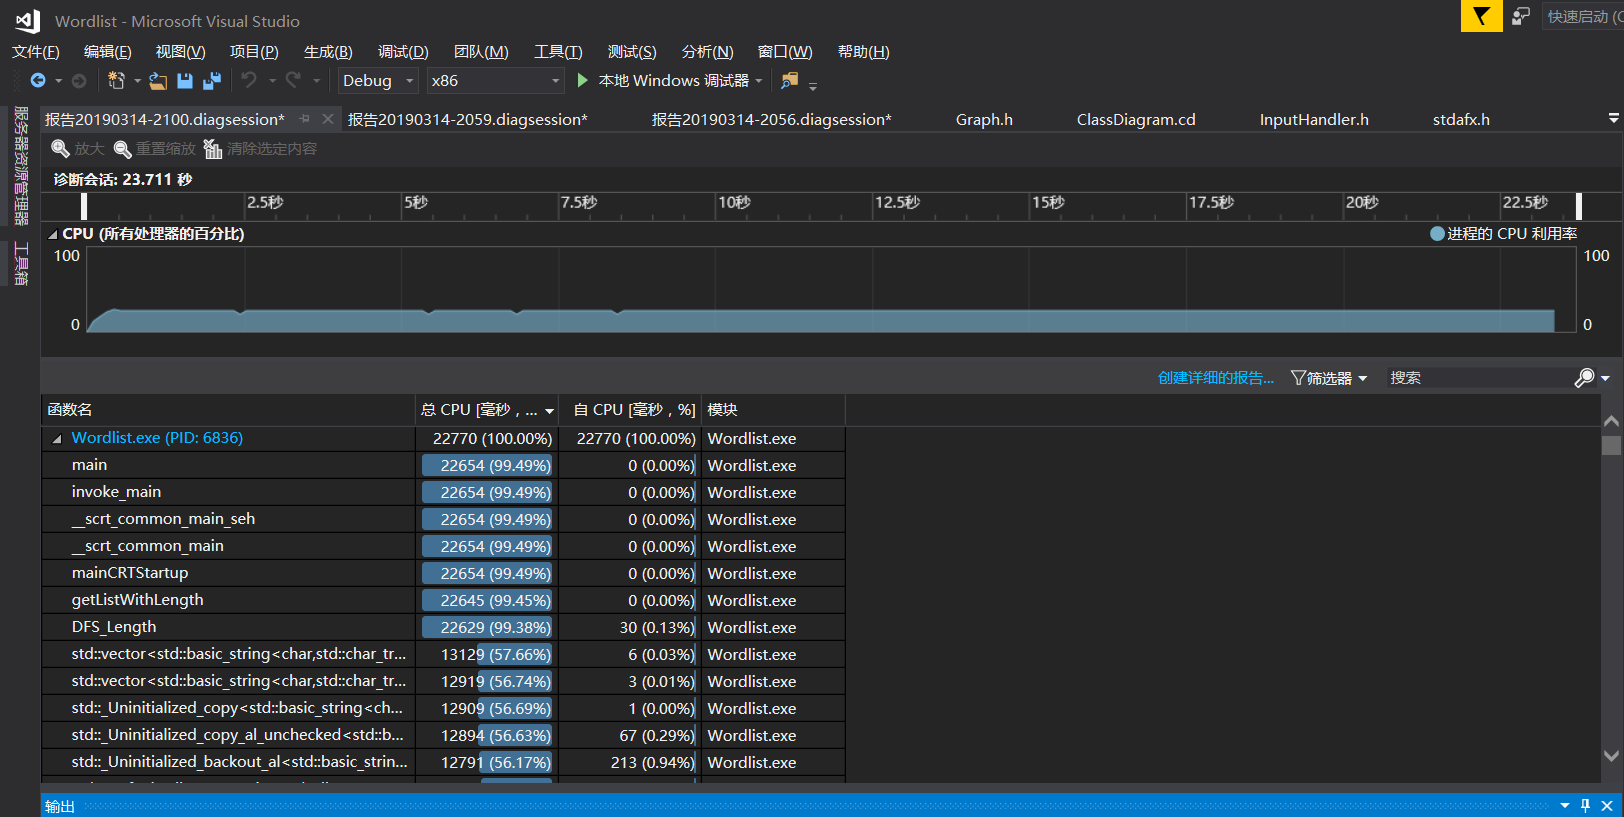Close the 报告20190314-2100.diagsession tab

click(328, 119)
